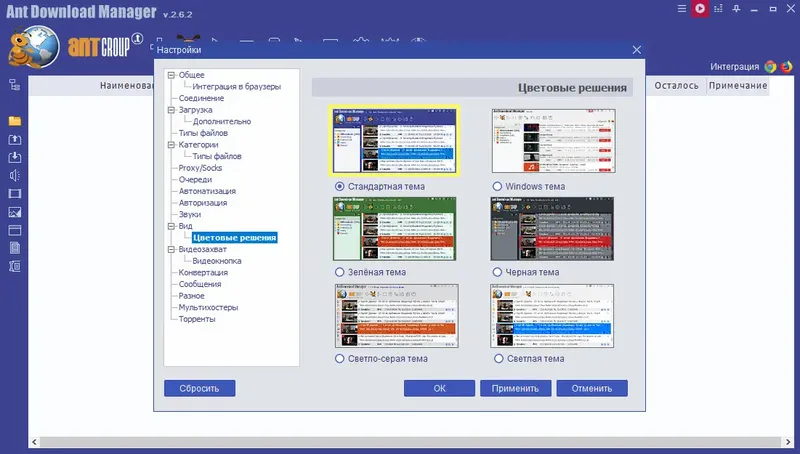Viewport: 800px width, 454px height.
Task: Click the Применить button
Action: point(515,388)
